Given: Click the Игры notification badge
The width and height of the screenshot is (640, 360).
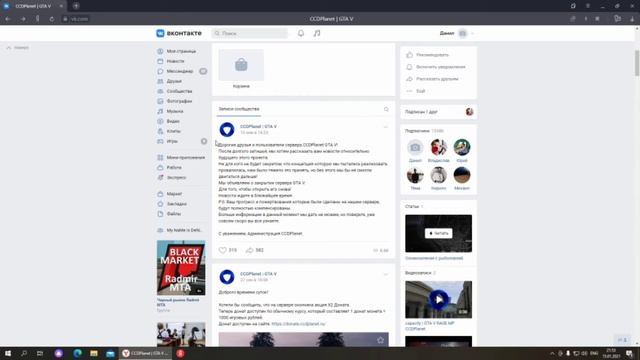Looking at the screenshot, I should coord(204,141).
